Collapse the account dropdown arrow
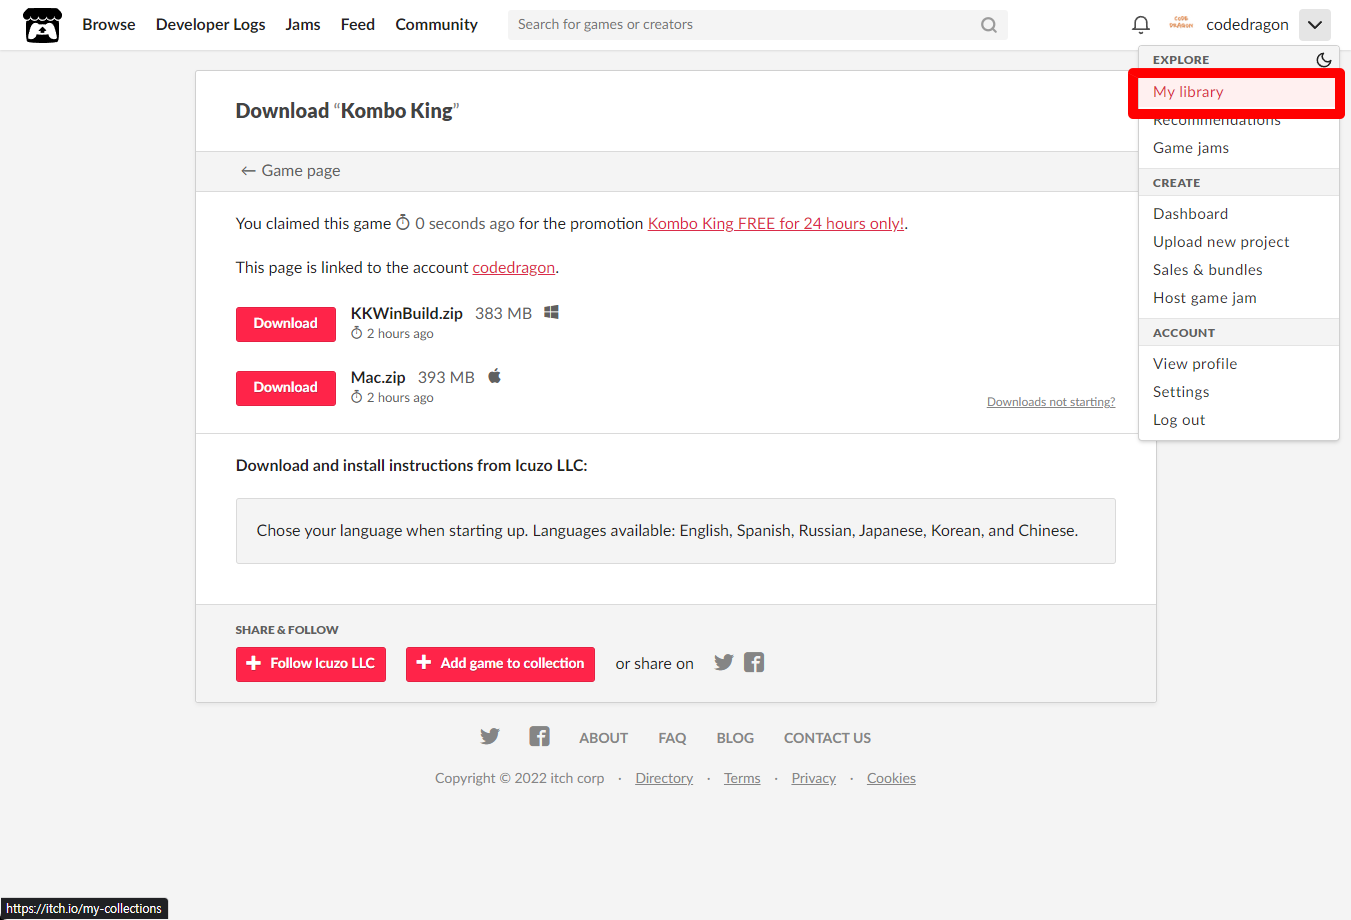The image size is (1351, 920). click(1314, 25)
